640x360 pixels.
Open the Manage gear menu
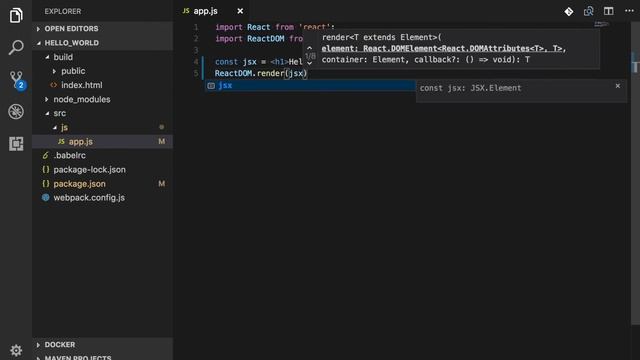coord(16,350)
